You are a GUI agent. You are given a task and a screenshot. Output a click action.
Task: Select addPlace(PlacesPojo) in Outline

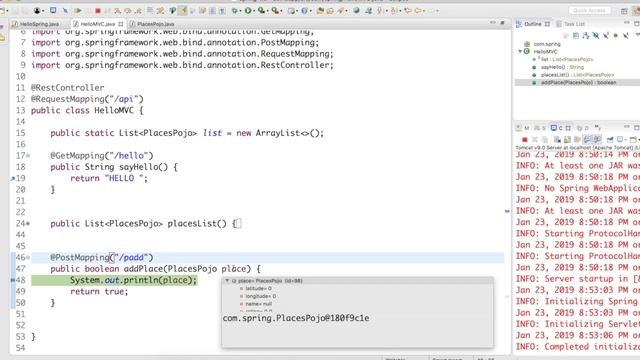point(578,82)
